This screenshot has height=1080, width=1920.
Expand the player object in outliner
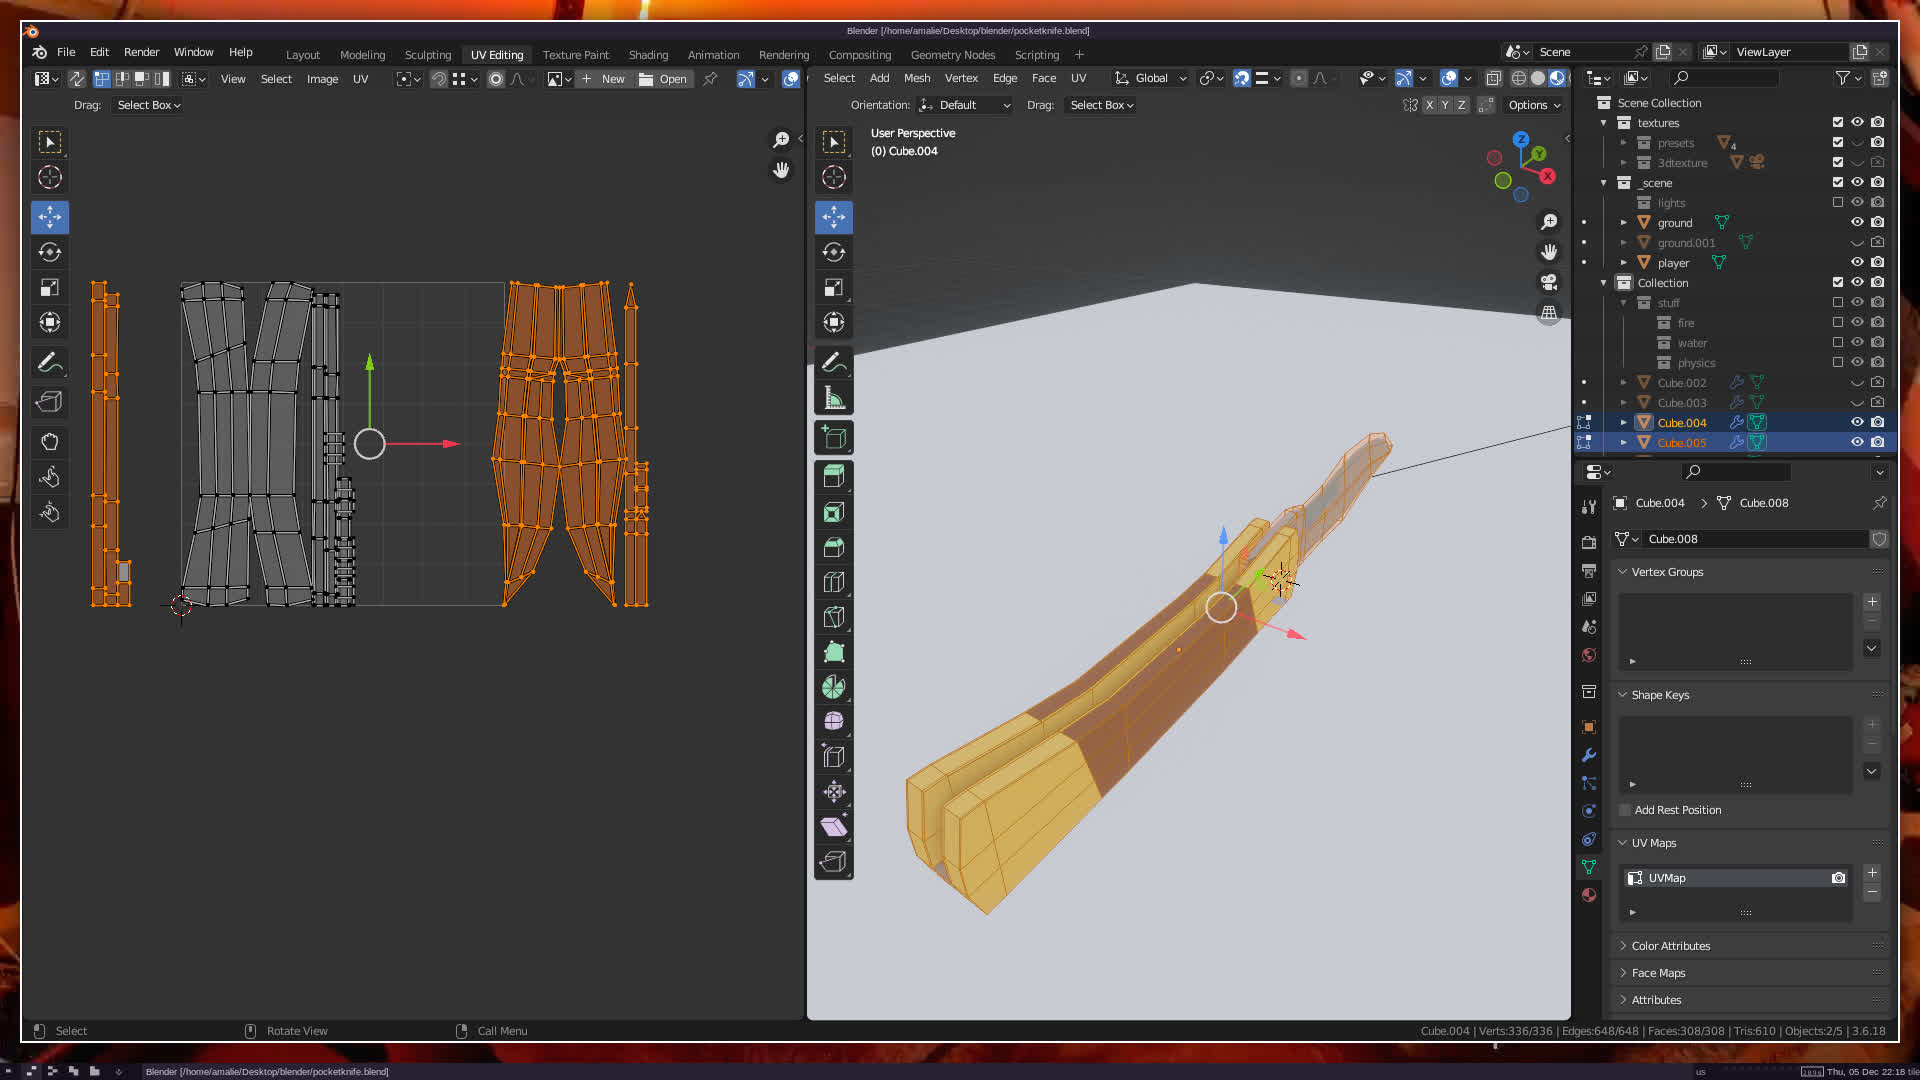[1624, 263]
